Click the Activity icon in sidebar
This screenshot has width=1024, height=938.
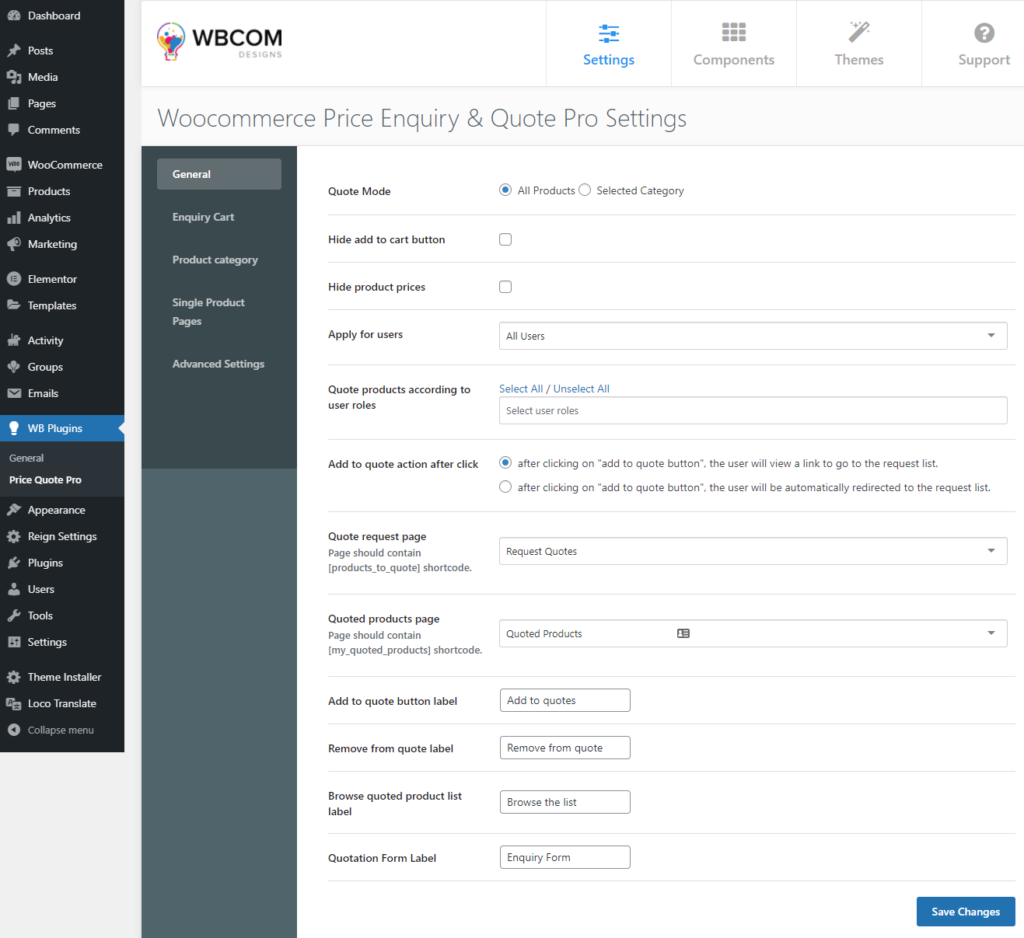coord(14,340)
